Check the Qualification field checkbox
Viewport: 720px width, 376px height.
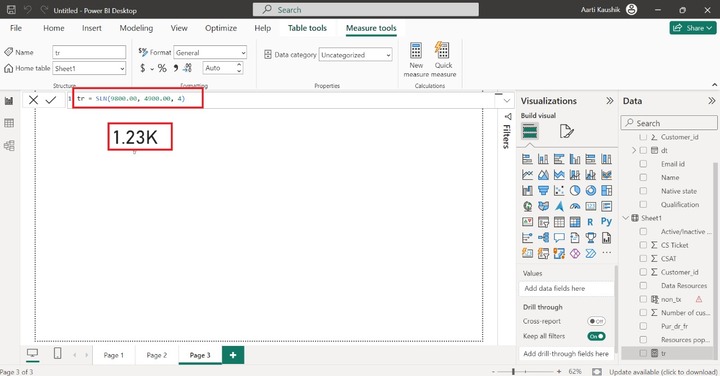click(643, 204)
